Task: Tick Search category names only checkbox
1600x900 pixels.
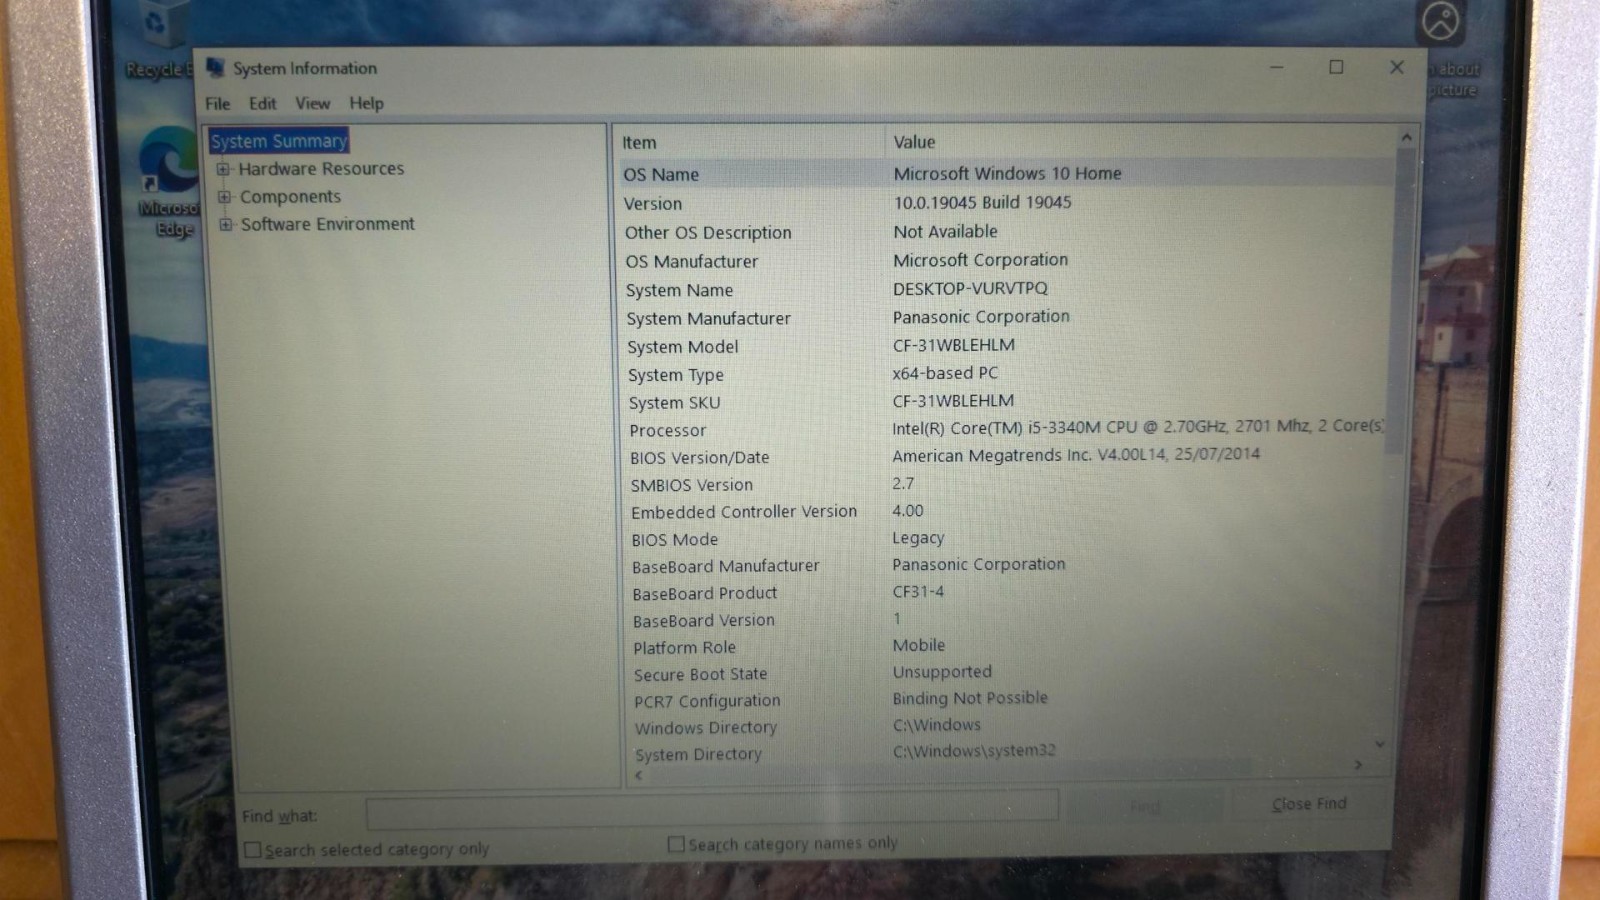Action: point(676,845)
